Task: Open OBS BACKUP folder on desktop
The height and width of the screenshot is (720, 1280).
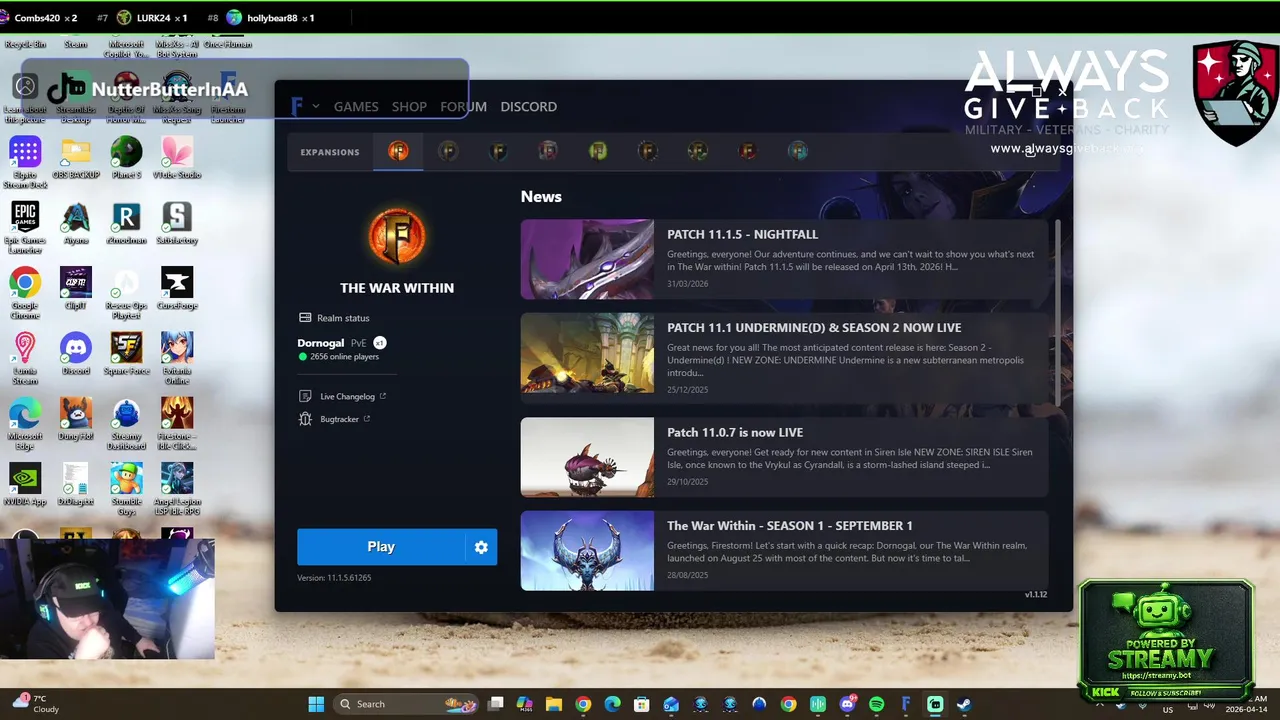Action: (x=76, y=158)
